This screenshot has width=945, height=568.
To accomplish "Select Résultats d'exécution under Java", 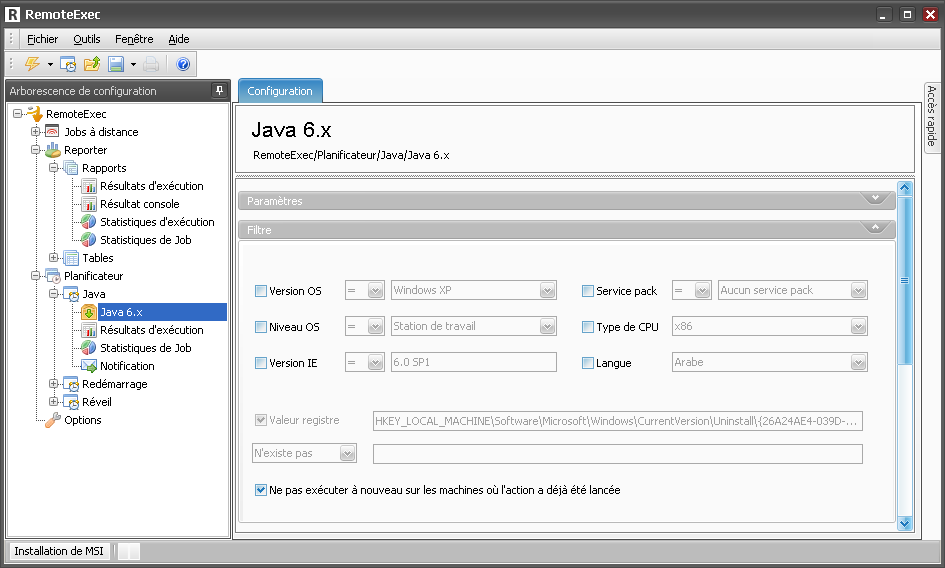I will (x=151, y=330).
